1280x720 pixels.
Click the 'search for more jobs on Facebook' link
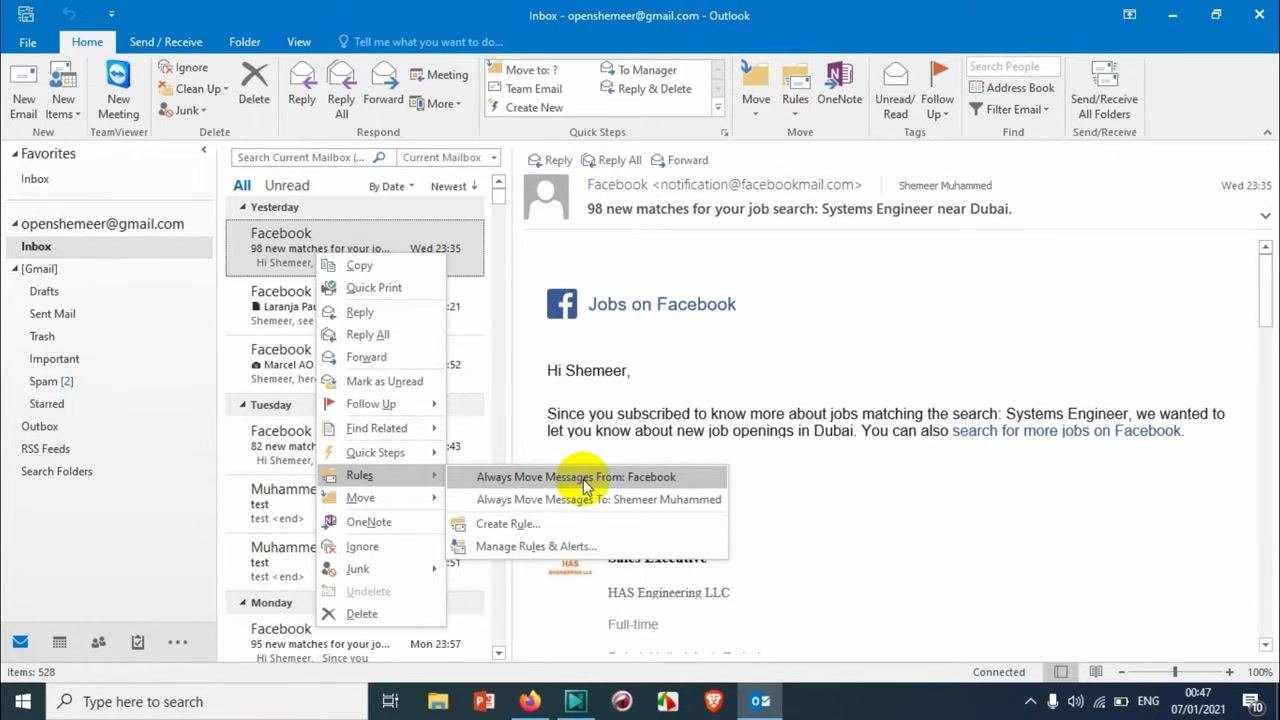tap(1067, 431)
